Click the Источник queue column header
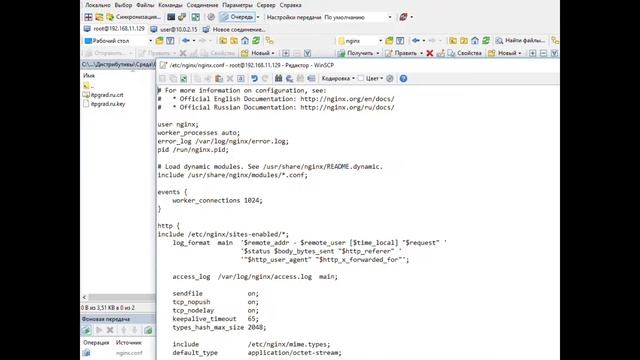640x360 pixels. click(x=129, y=342)
